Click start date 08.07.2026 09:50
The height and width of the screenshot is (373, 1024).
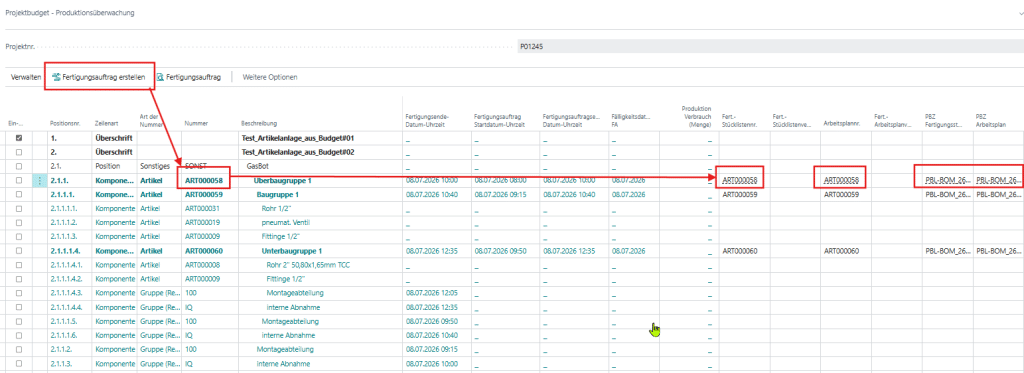pos(501,251)
